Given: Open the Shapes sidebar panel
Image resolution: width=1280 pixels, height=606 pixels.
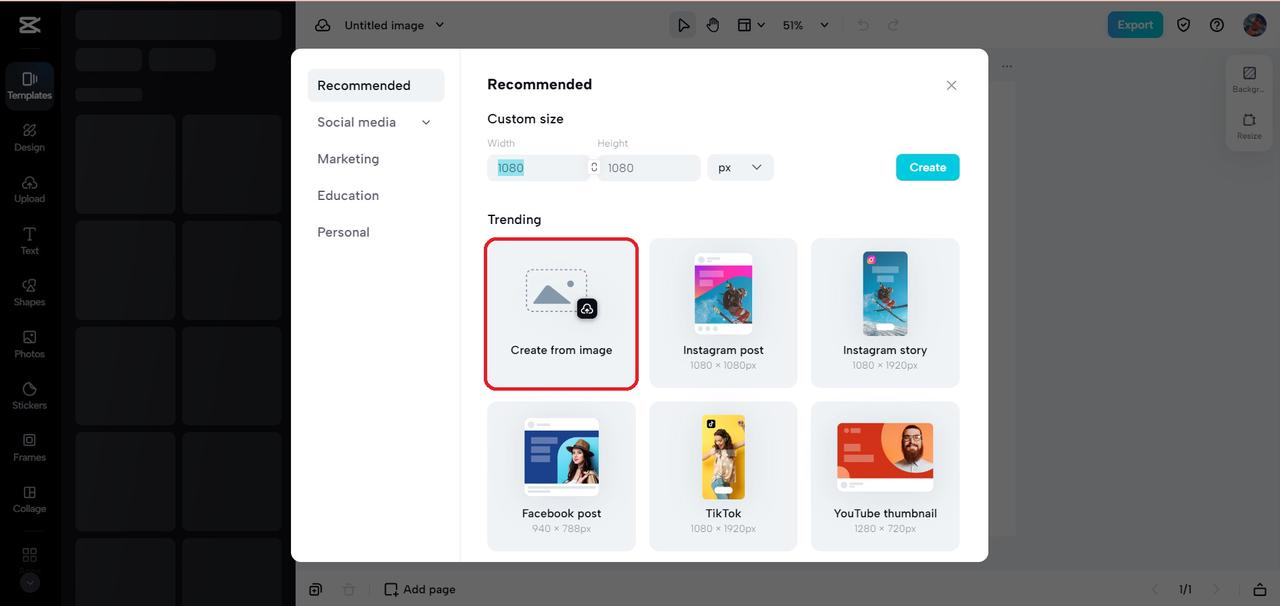Looking at the screenshot, I should click(x=29, y=292).
